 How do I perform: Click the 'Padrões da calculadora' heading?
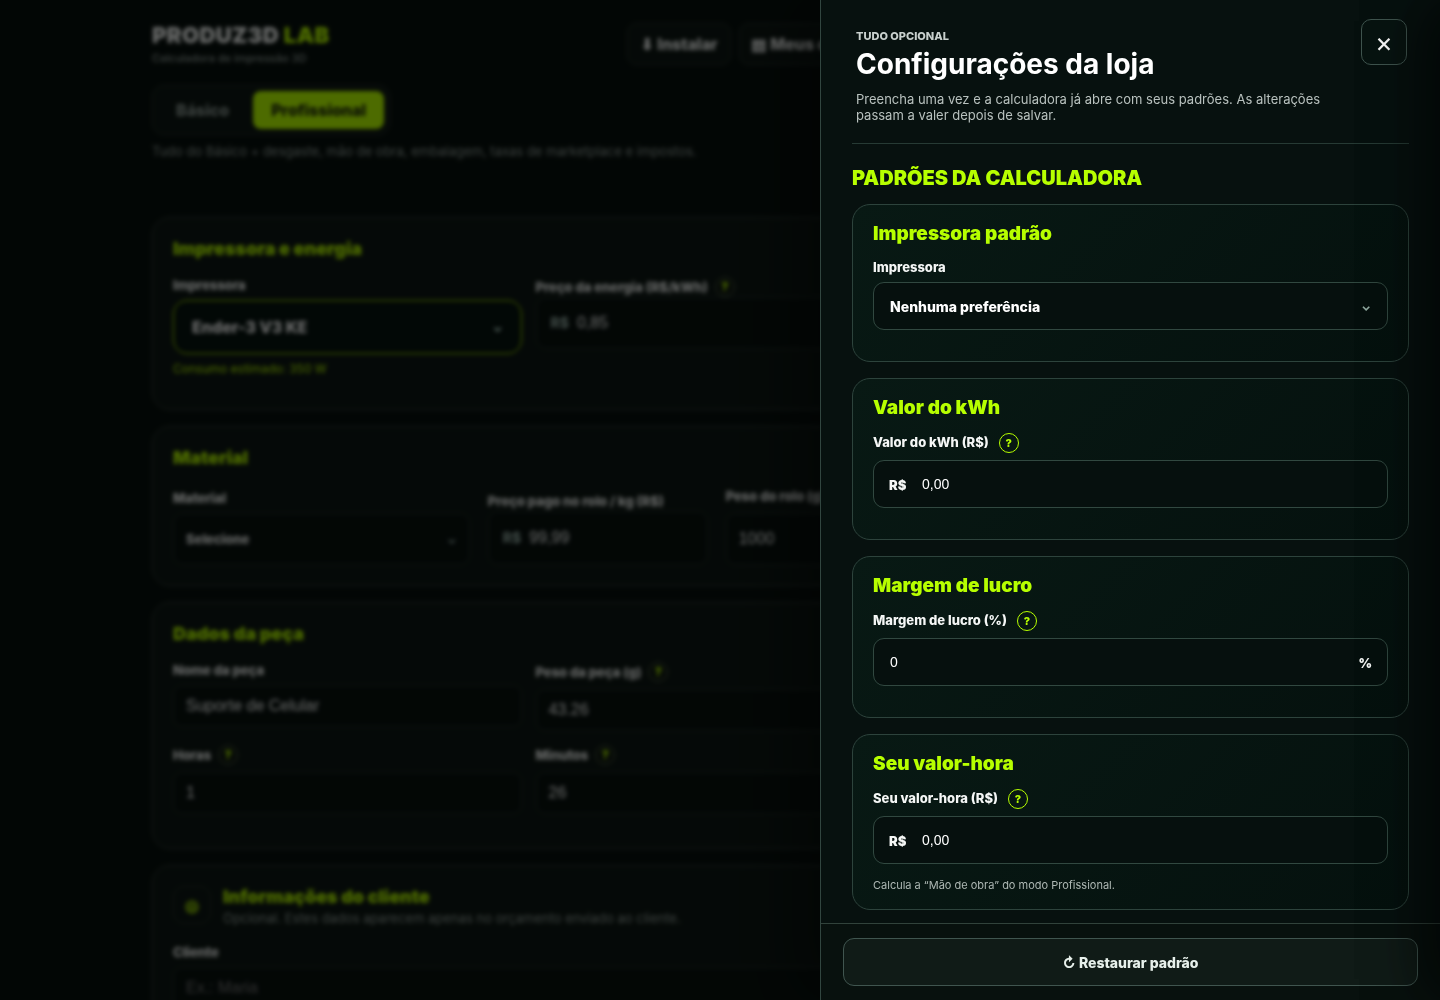[996, 178]
